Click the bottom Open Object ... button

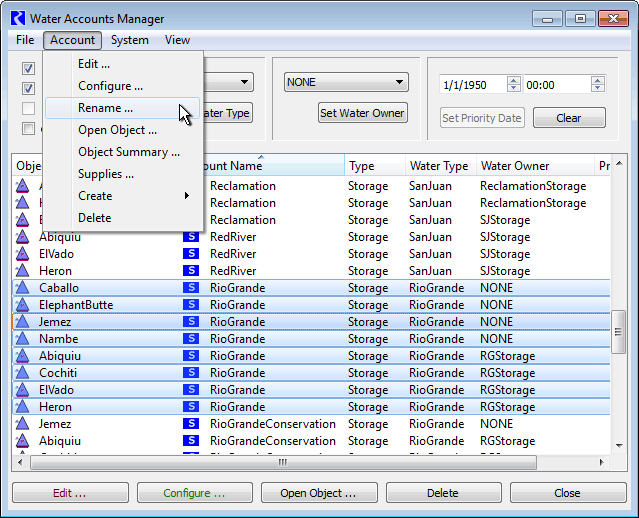319,493
